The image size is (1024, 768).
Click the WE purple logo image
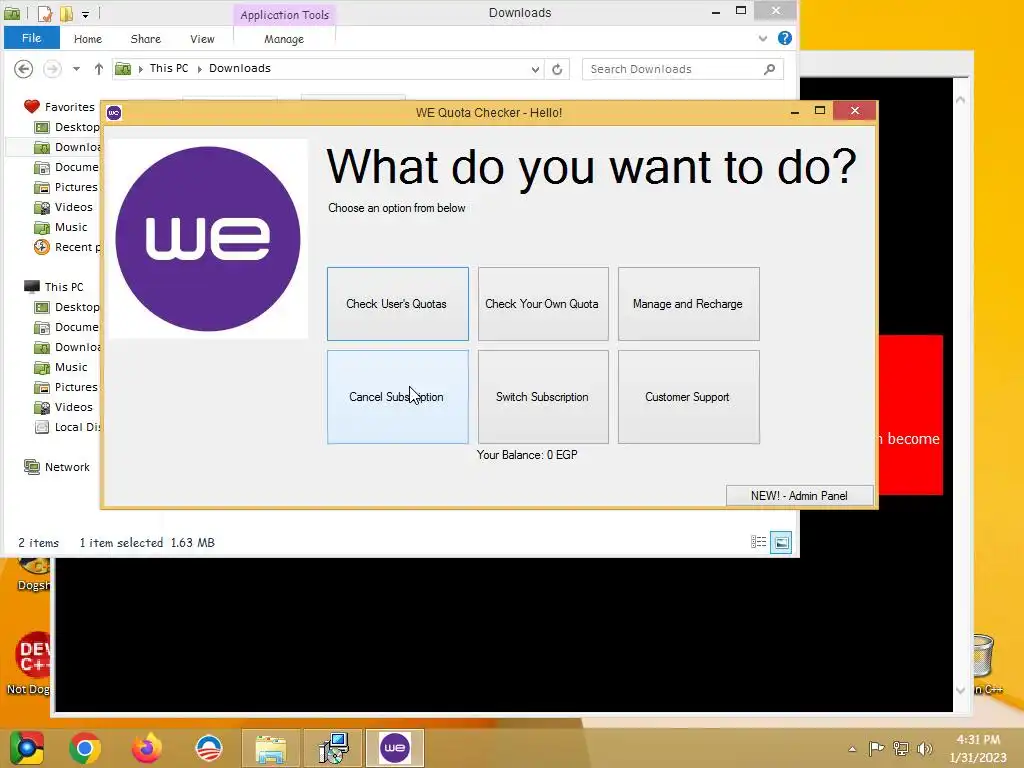pyautogui.click(x=208, y=238)
